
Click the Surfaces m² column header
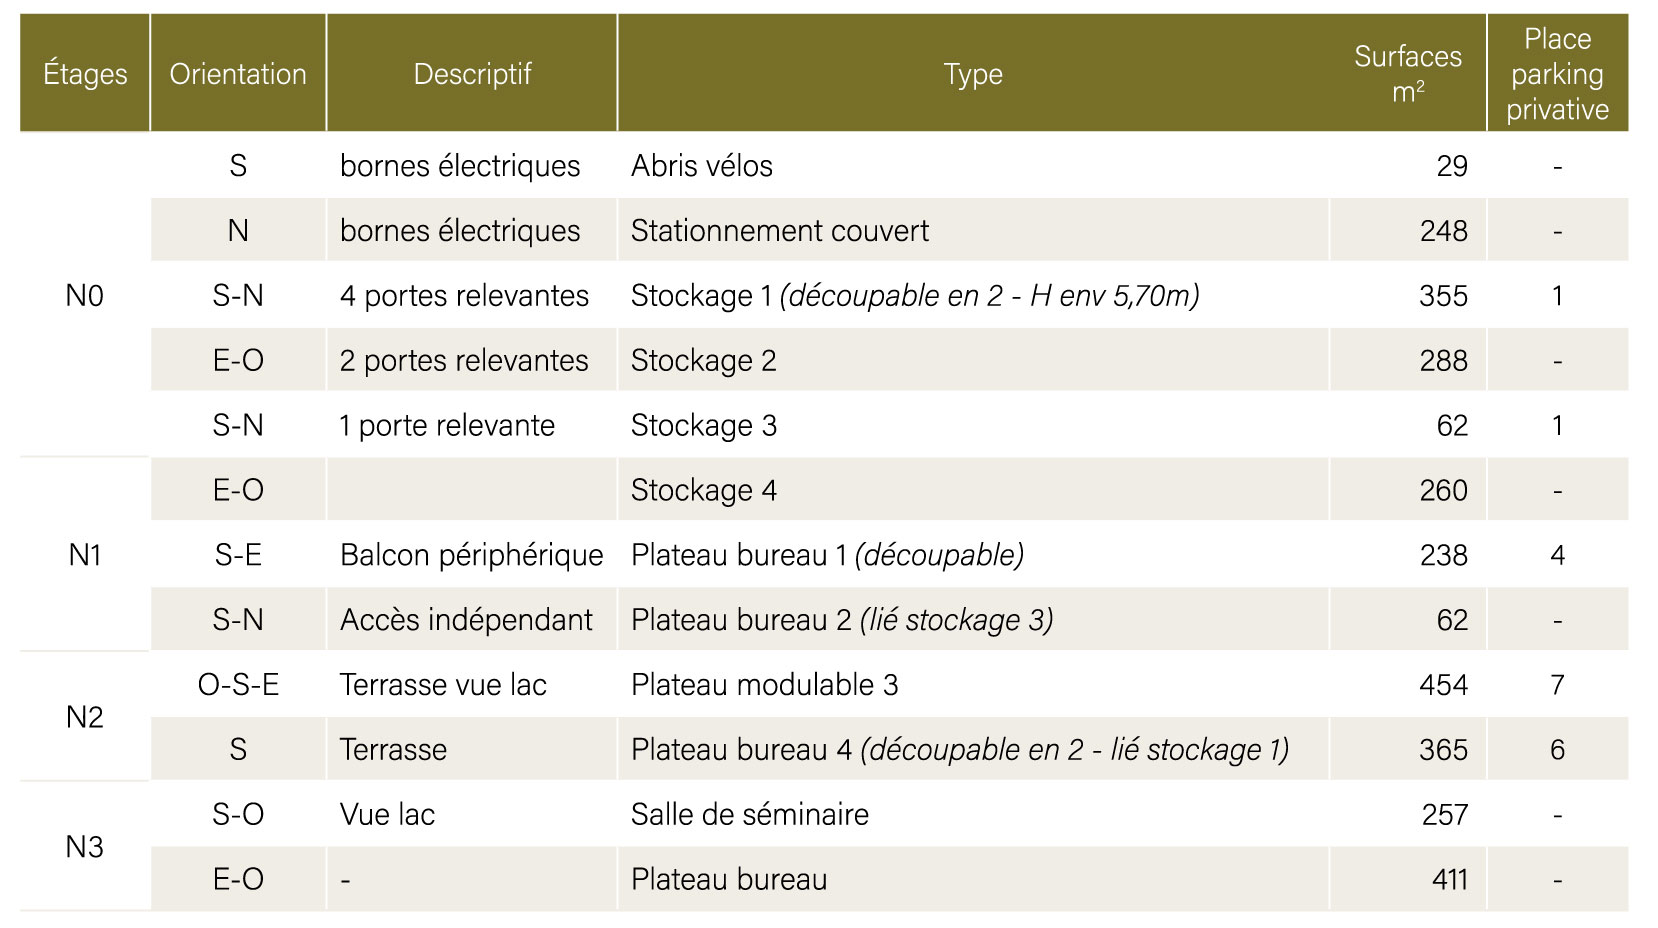click(1407, 74)
